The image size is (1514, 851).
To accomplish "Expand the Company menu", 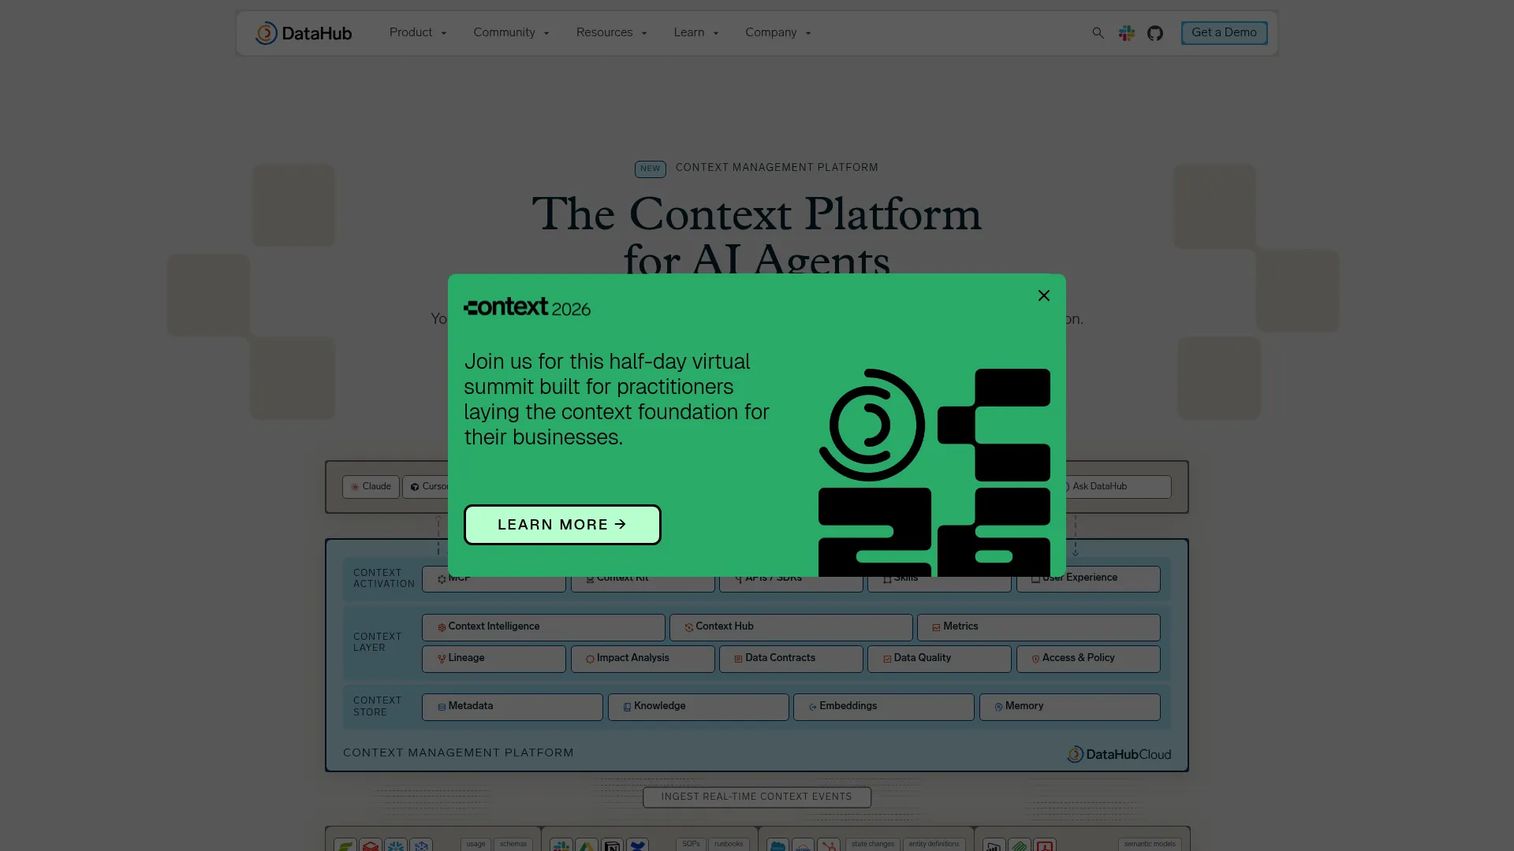I will point(778,33).
